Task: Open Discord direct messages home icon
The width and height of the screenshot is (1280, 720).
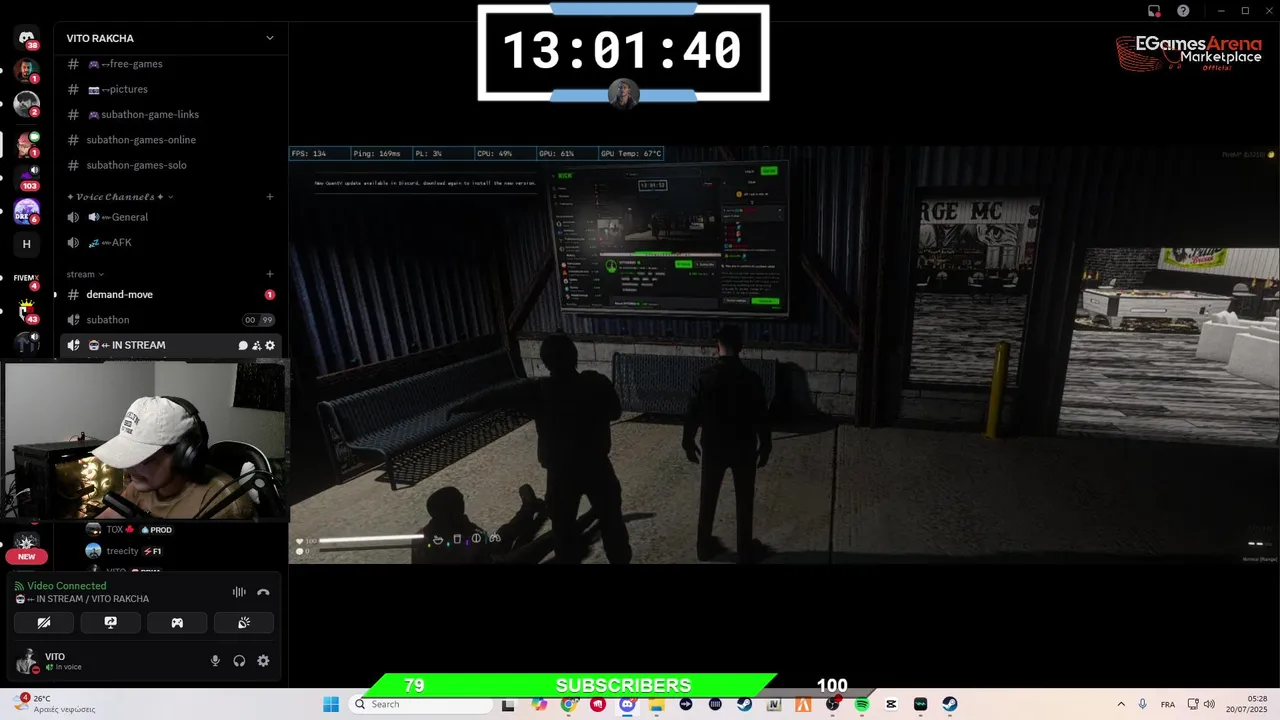Action: [x=27, y=38]
